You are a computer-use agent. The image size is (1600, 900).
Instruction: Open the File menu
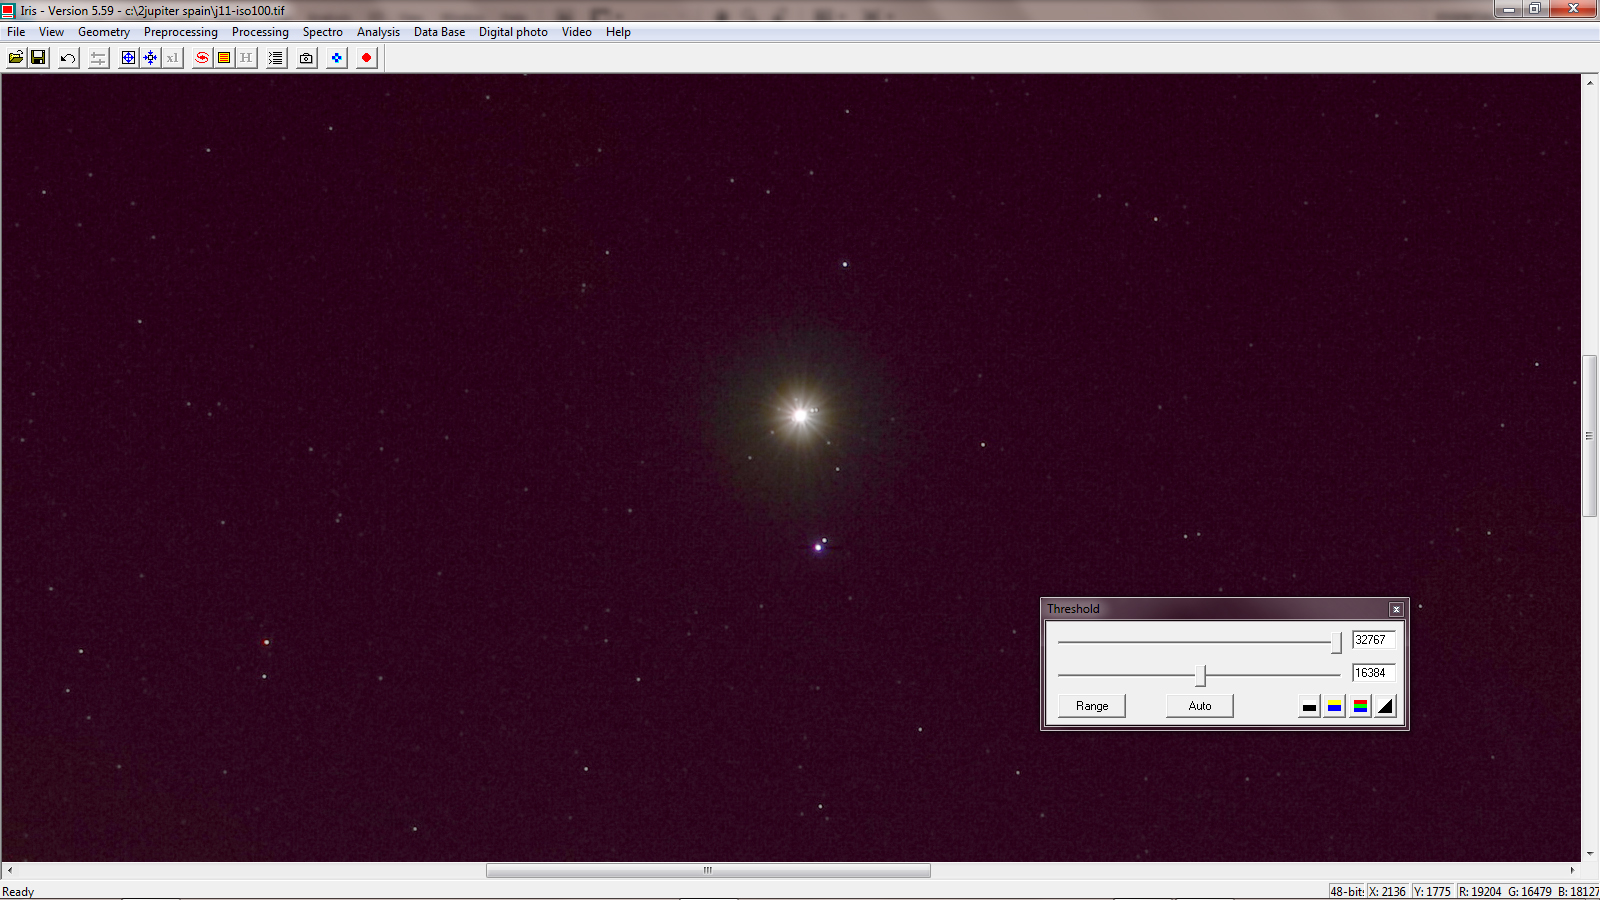click(x=16, y=32)
